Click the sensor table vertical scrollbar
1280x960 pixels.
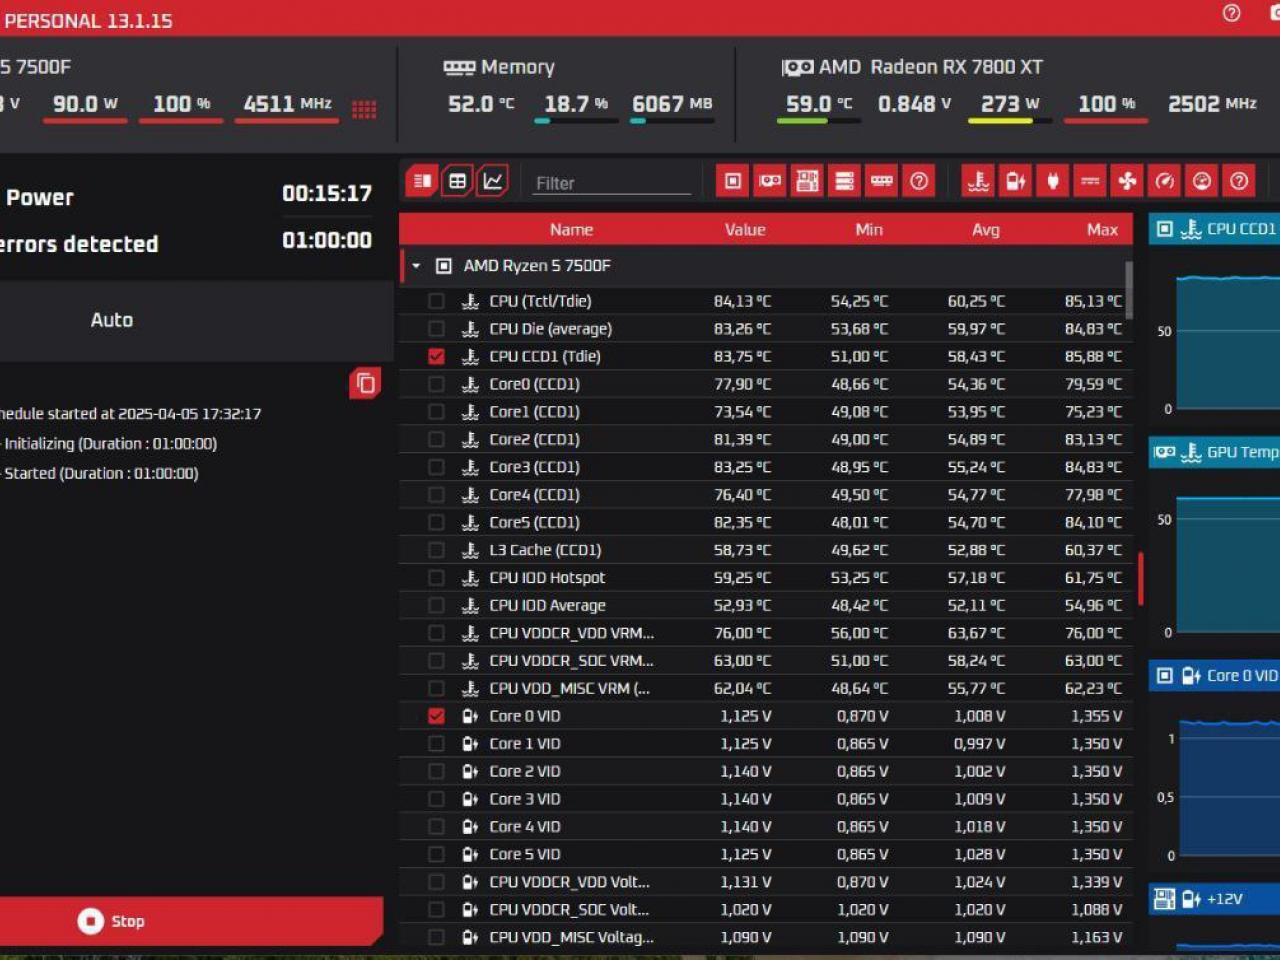tap(1129, 288)
